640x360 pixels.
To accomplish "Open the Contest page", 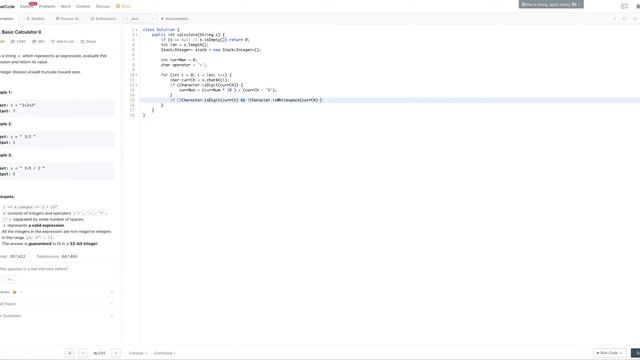I will [83, 6].
